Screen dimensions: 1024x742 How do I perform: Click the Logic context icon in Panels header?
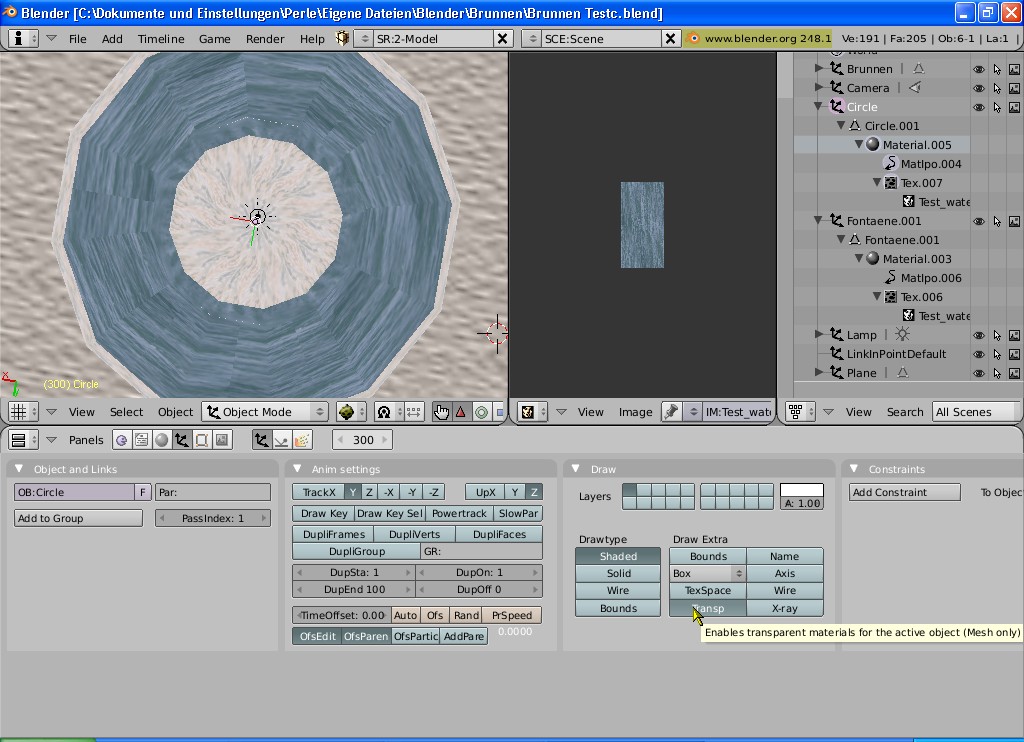(121, 440)
